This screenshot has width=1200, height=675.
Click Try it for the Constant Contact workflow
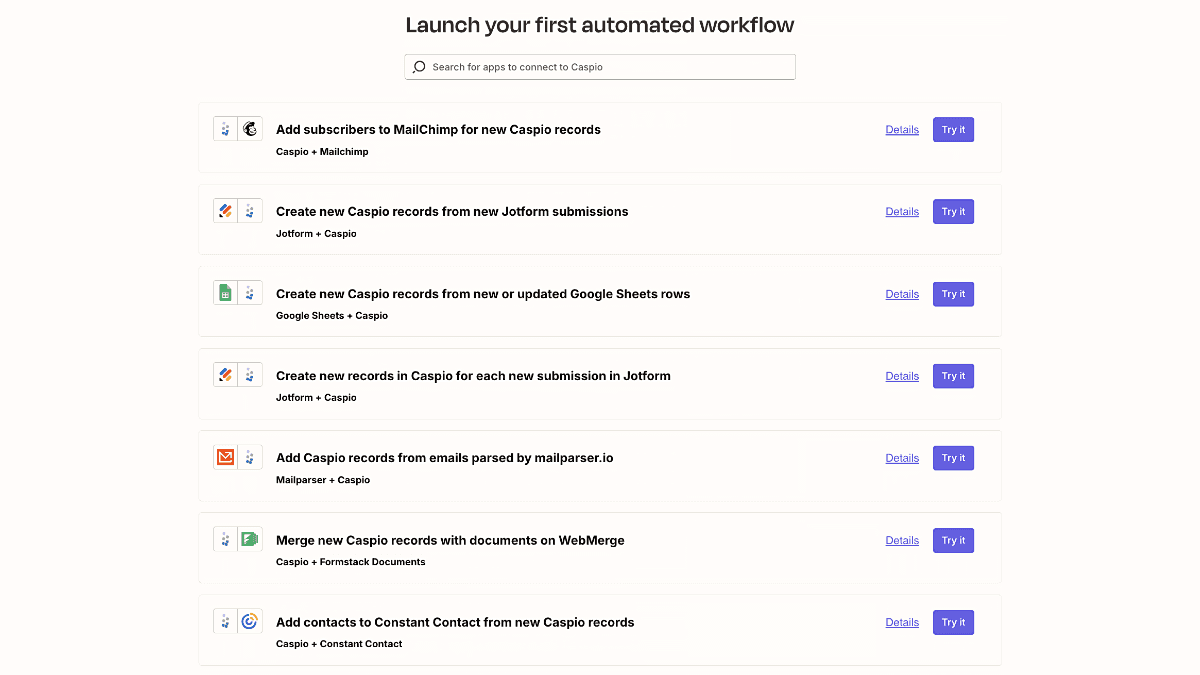(x=952, y=621)
